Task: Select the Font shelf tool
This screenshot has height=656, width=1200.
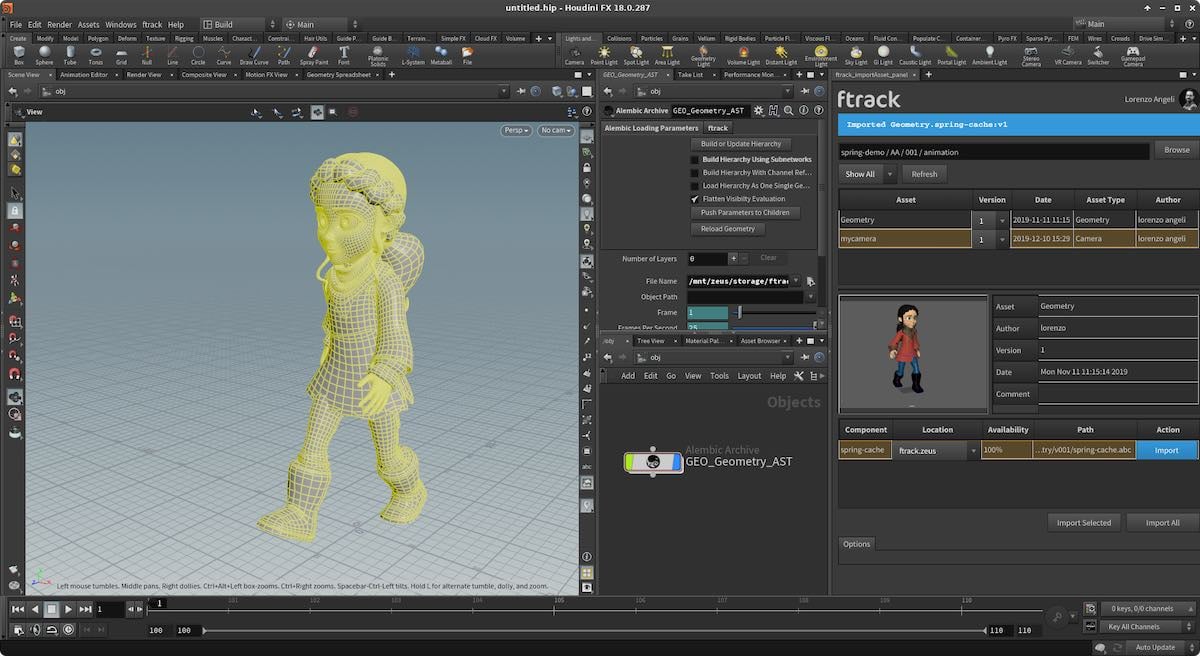Action: point(344,55)
